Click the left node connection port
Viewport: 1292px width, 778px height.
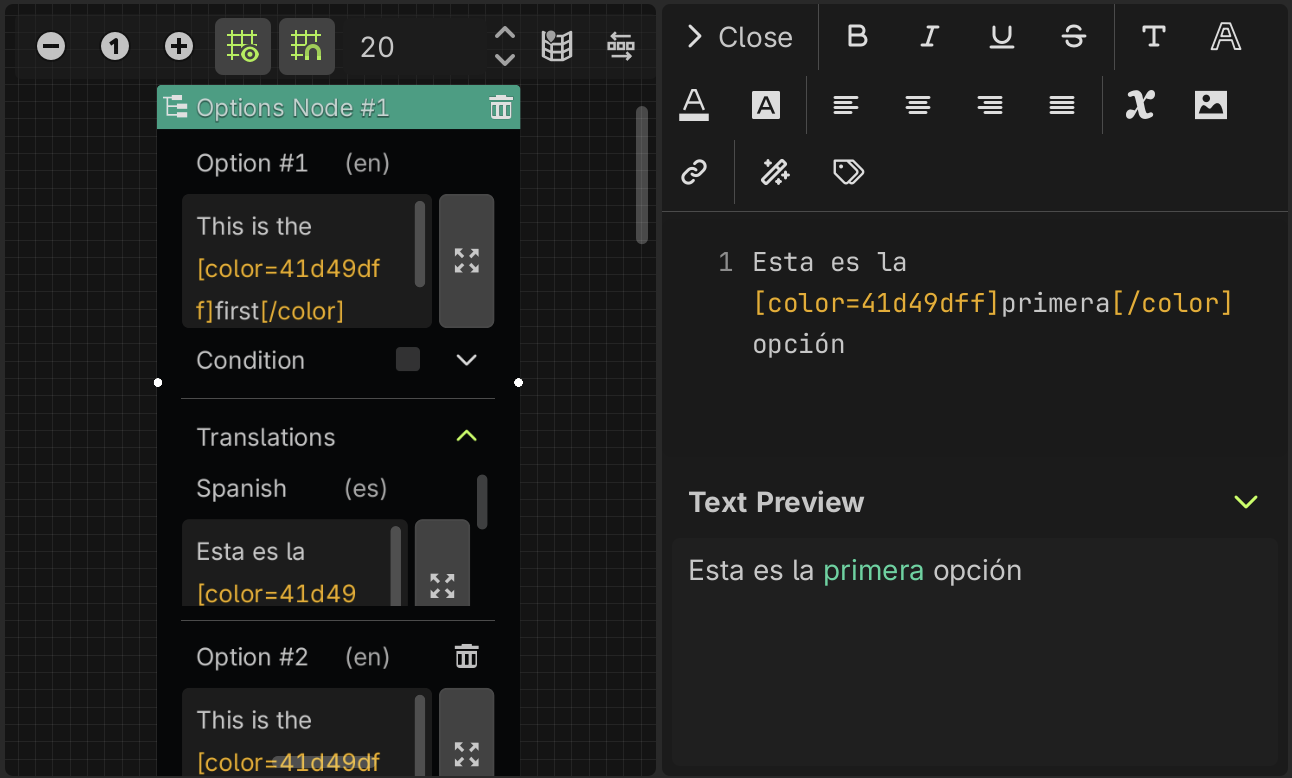[158, 382]
